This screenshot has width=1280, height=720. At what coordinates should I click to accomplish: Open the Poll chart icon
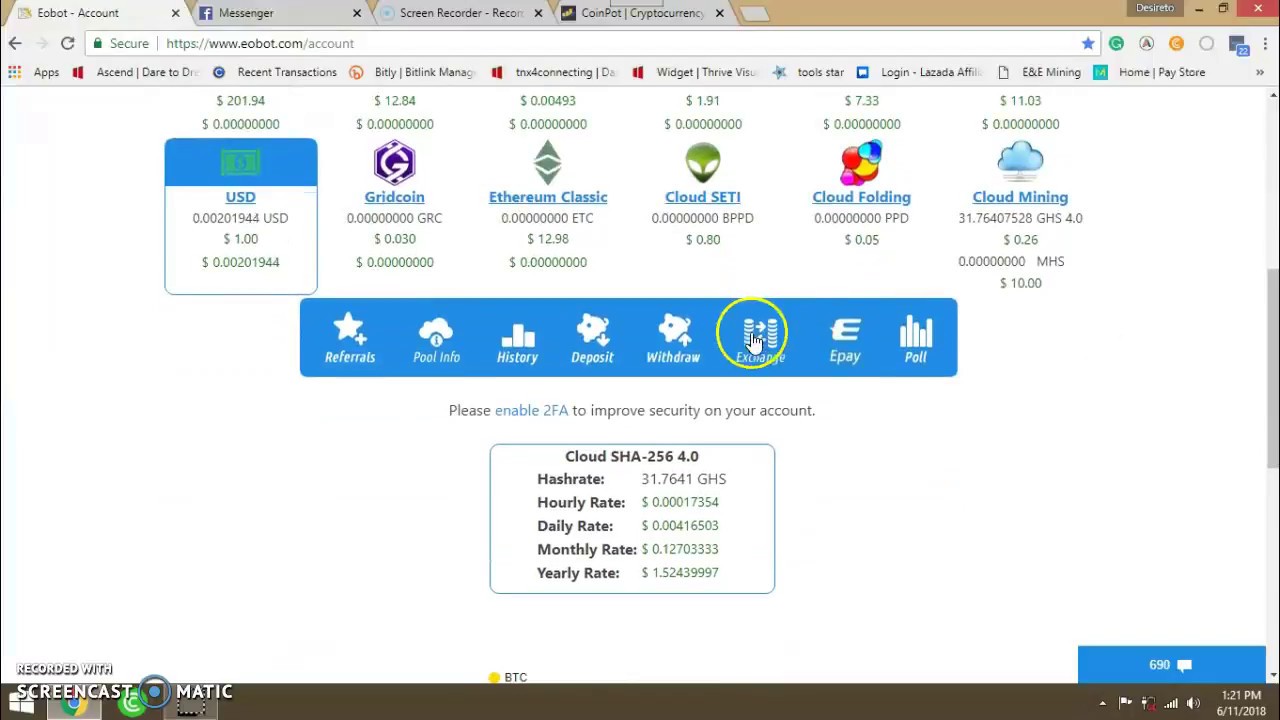pos(915,338)
